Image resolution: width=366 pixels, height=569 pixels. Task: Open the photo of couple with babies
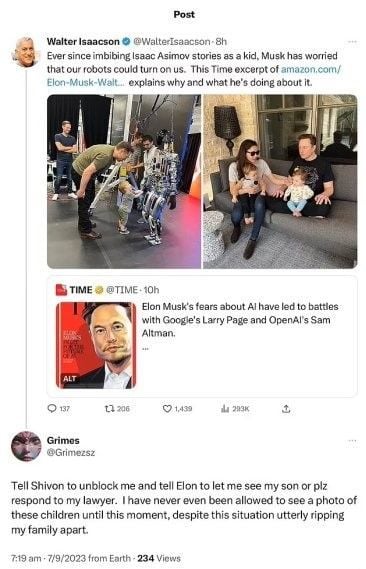[x=280, y=181]
